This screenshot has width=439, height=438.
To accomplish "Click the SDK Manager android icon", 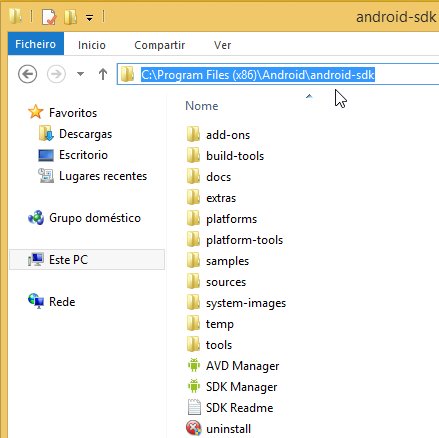I will (x=194, y=386).
